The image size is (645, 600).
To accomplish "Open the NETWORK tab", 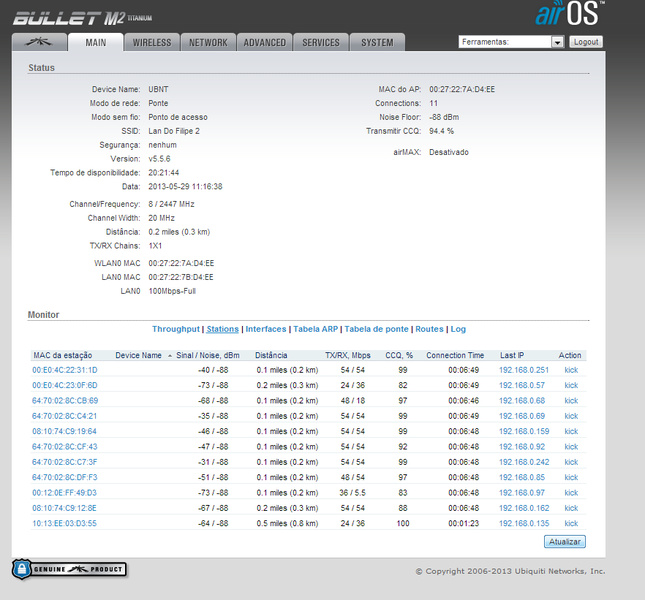I will point(208,42).
